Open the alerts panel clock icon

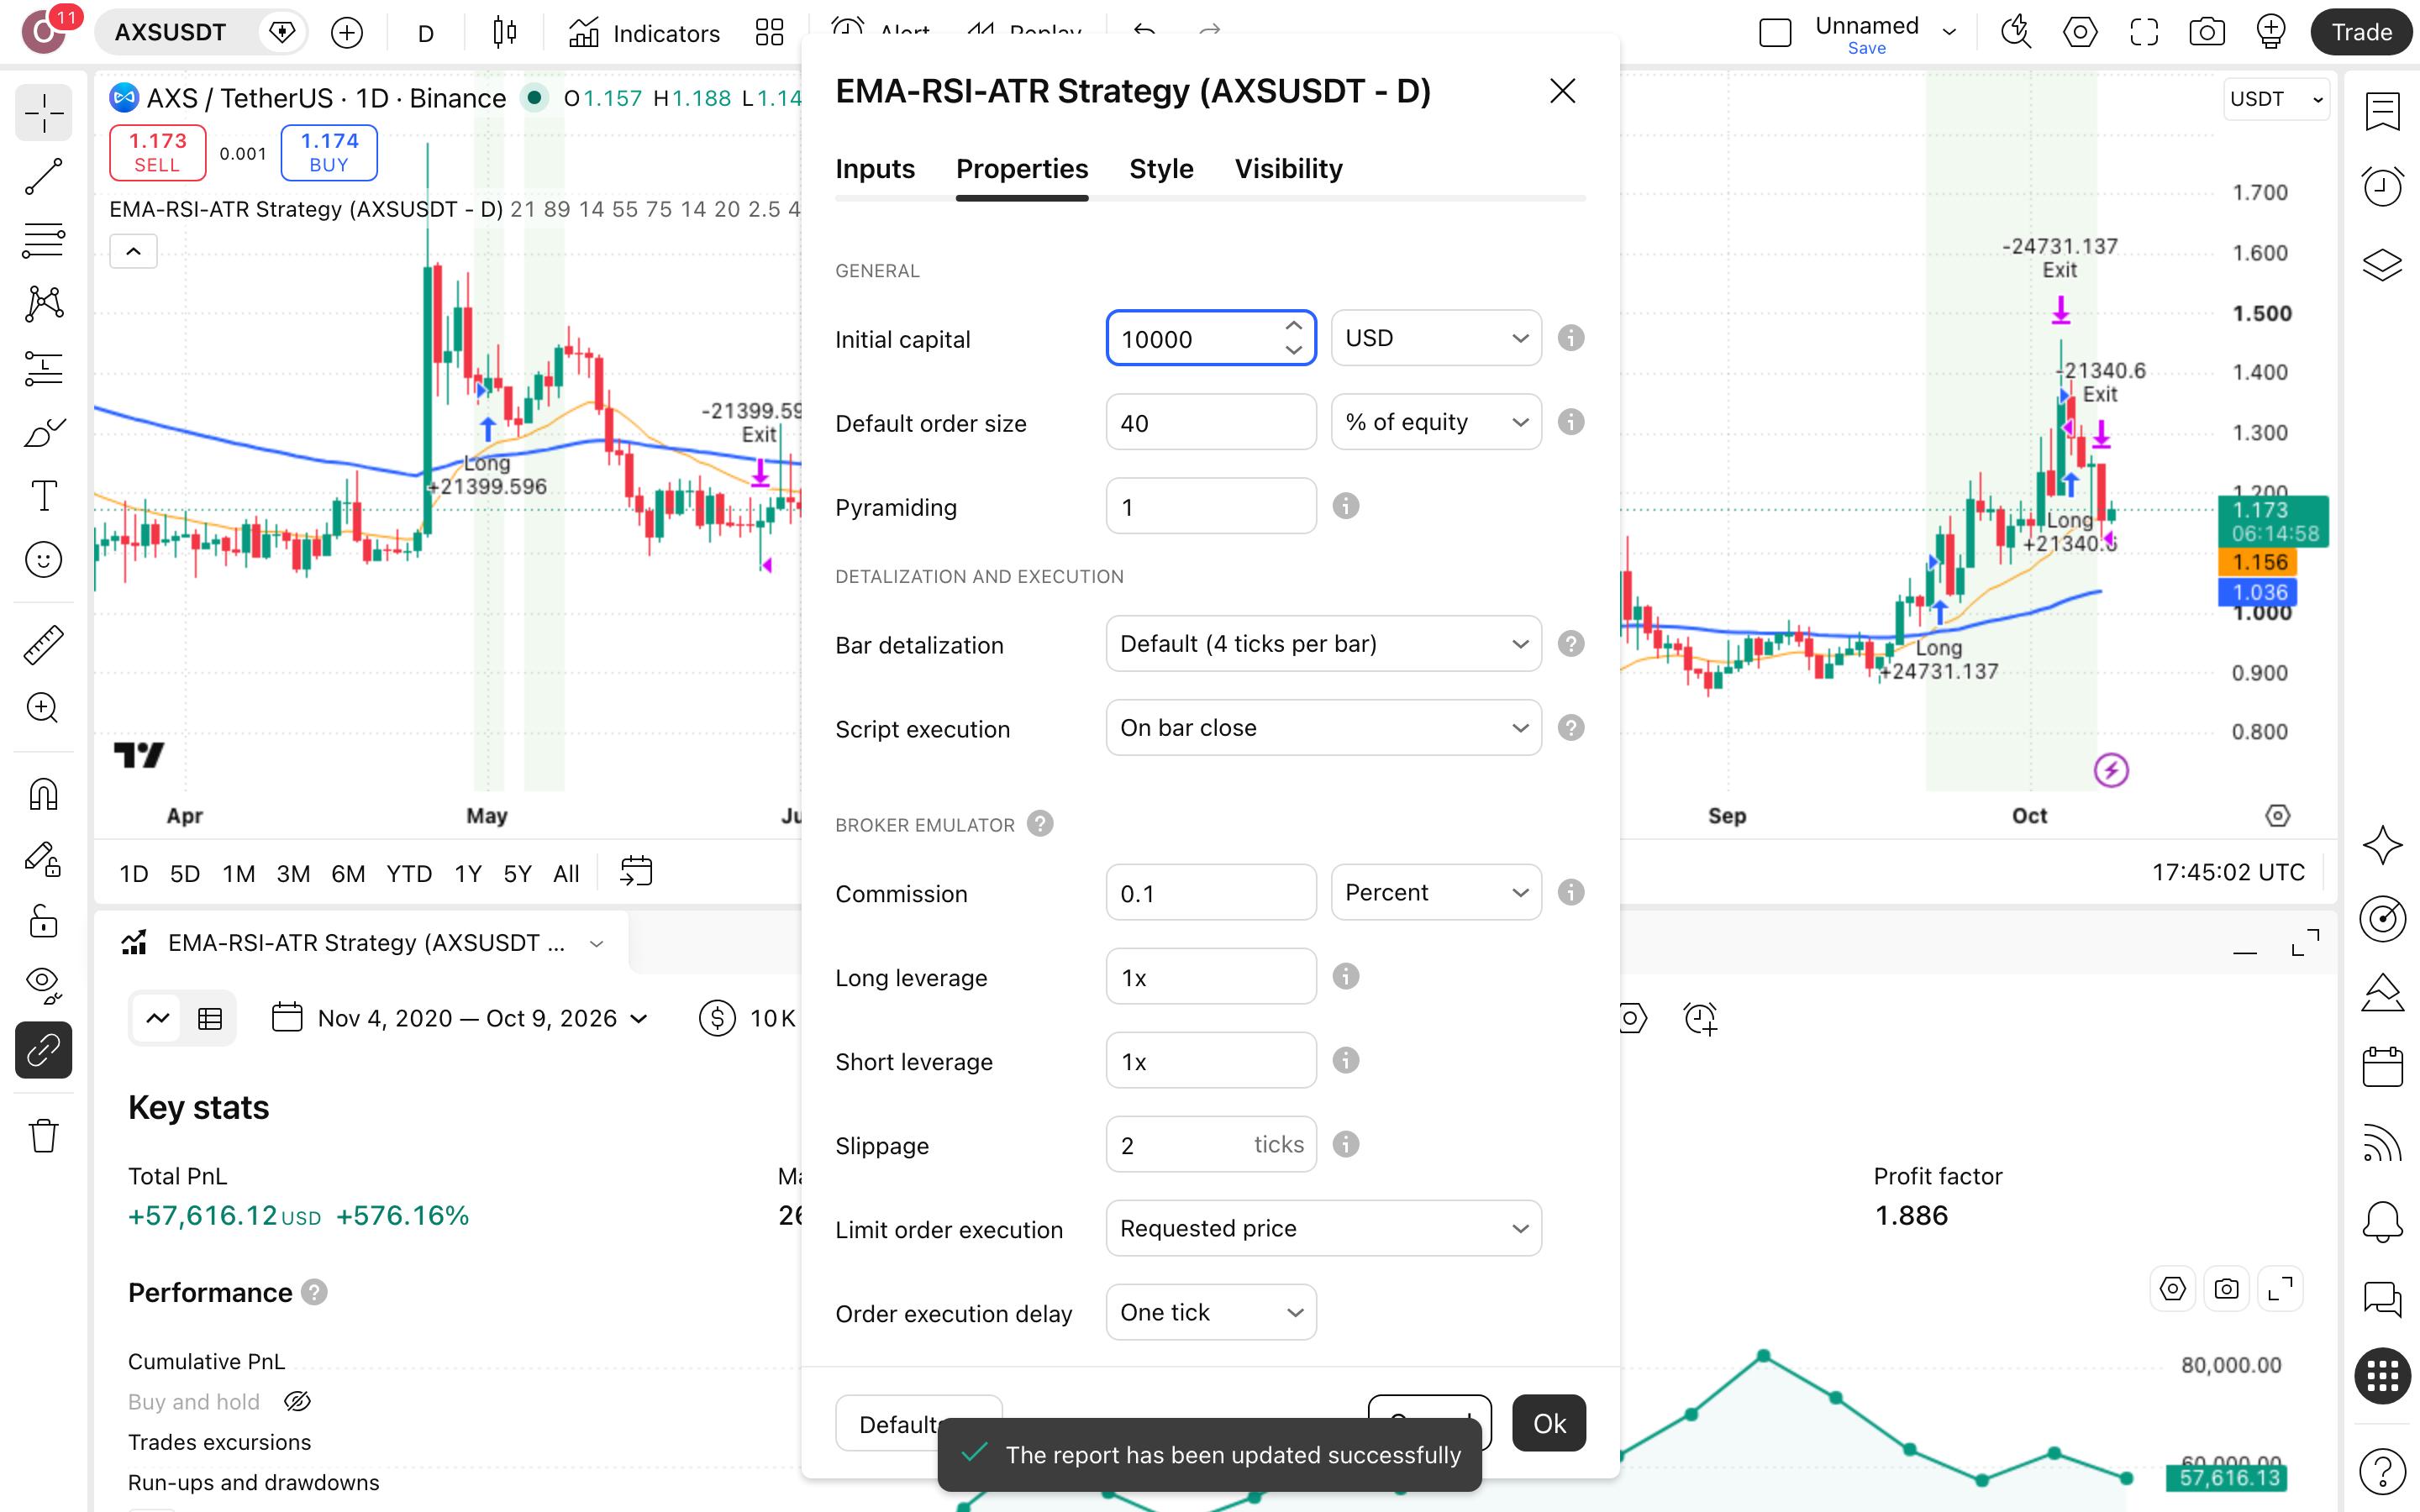[2383, 187]
